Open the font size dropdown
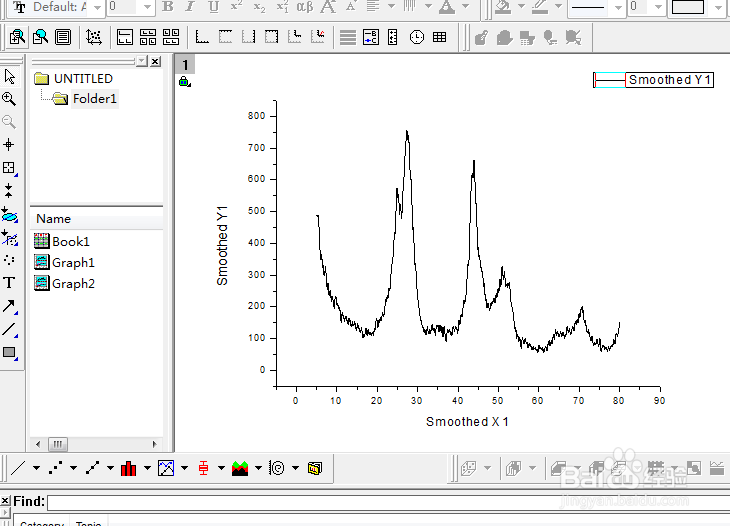 (147, 7)
